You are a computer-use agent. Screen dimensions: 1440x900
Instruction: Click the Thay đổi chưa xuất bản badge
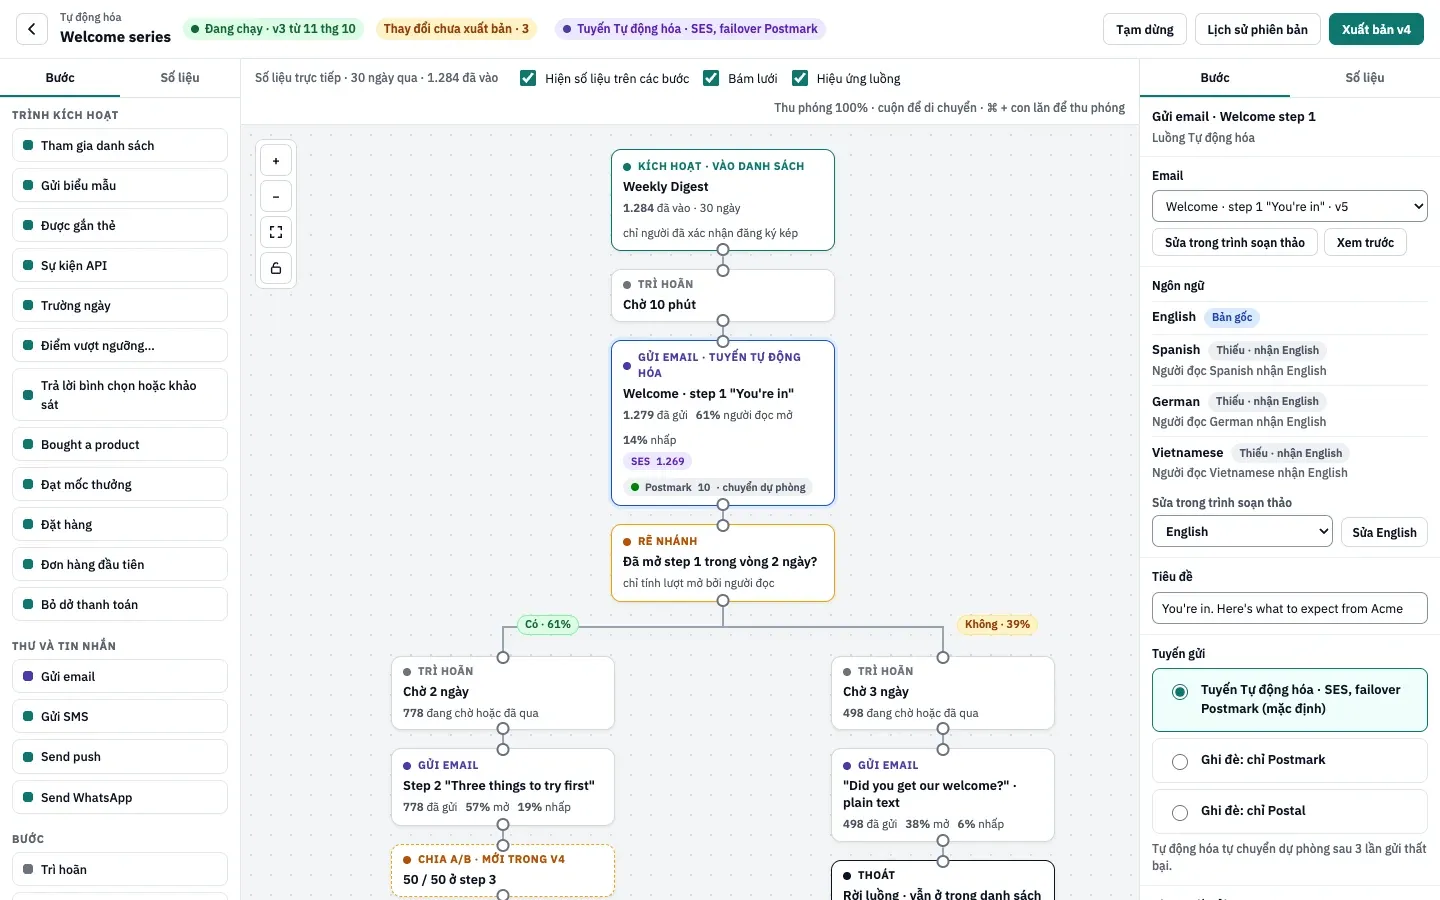pos(456,29)
